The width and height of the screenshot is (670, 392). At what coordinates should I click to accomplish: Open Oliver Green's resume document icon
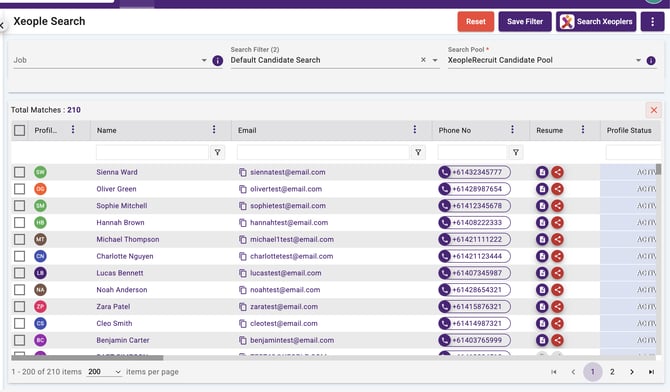click(x=542, y=189)
